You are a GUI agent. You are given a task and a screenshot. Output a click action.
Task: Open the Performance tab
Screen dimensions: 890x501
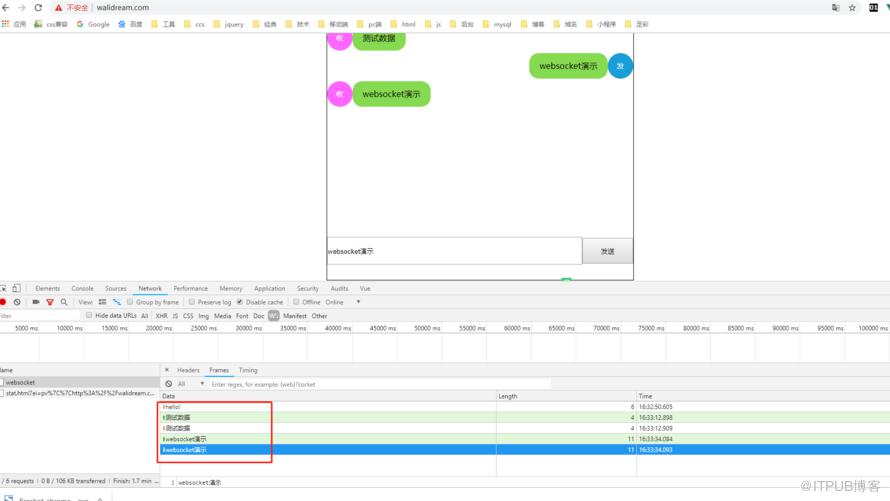click(191, 288)
